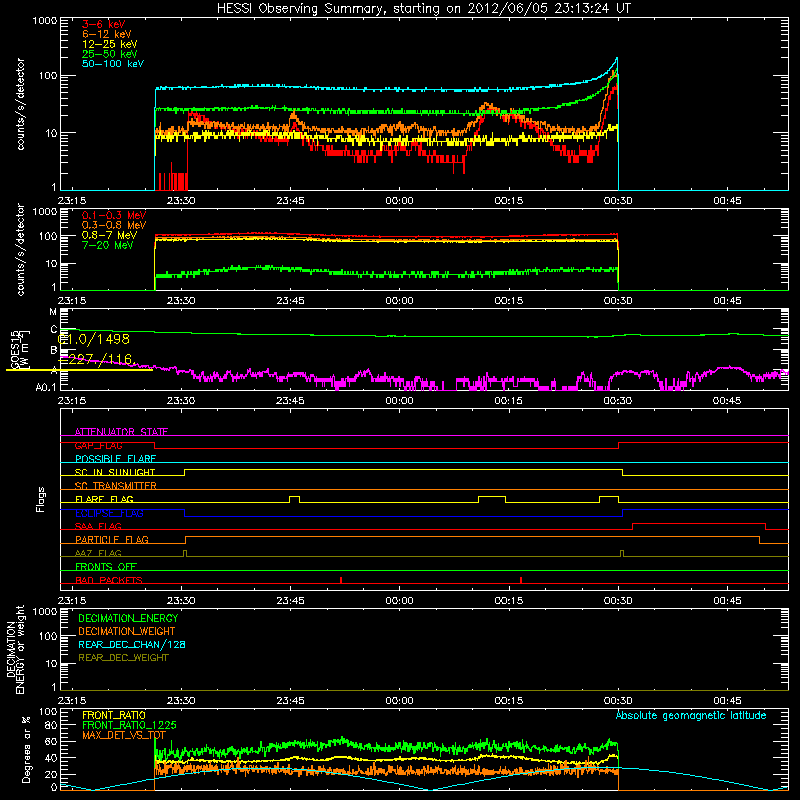The image size is (800, 800).
Task: Select the green 25-50 keV legend label
Action: (x=110, y=54)
